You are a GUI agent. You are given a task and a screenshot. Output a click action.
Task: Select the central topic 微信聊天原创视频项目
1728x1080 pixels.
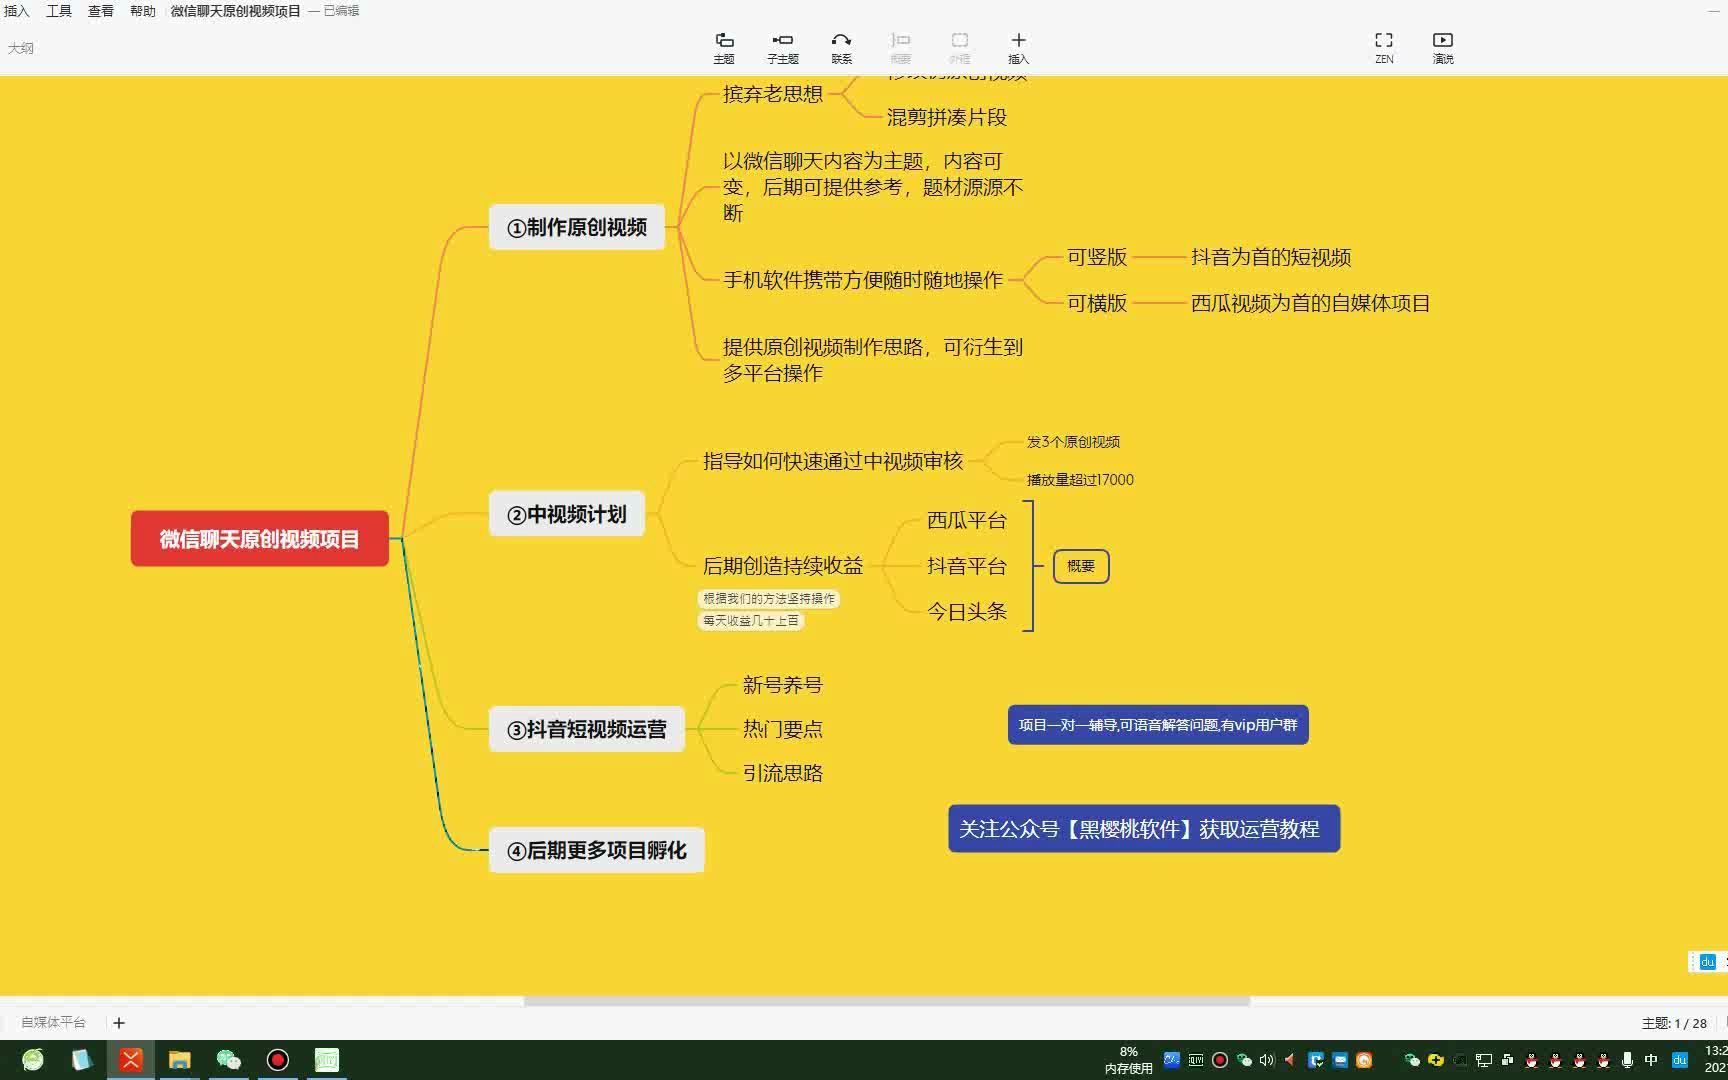(x=260, y=539)
